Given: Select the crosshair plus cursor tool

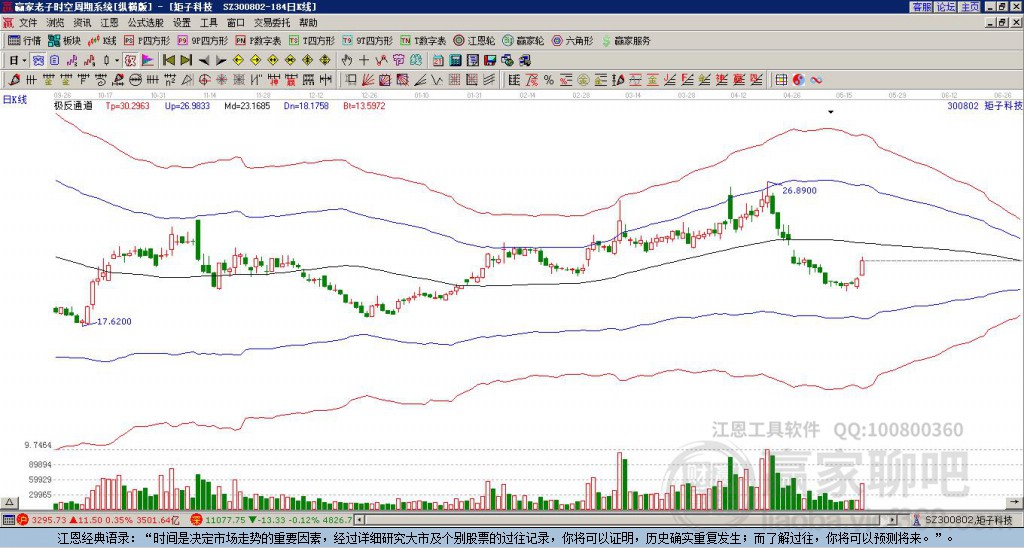Looking at the screenshot, I should pyautogui.click(x=364, y=61).
